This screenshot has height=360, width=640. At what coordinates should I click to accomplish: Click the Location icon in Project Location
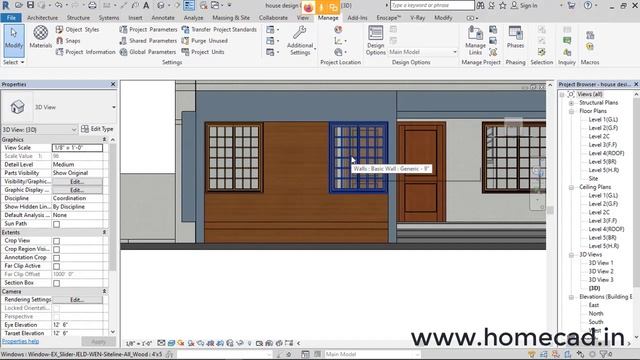pos(338,29)
